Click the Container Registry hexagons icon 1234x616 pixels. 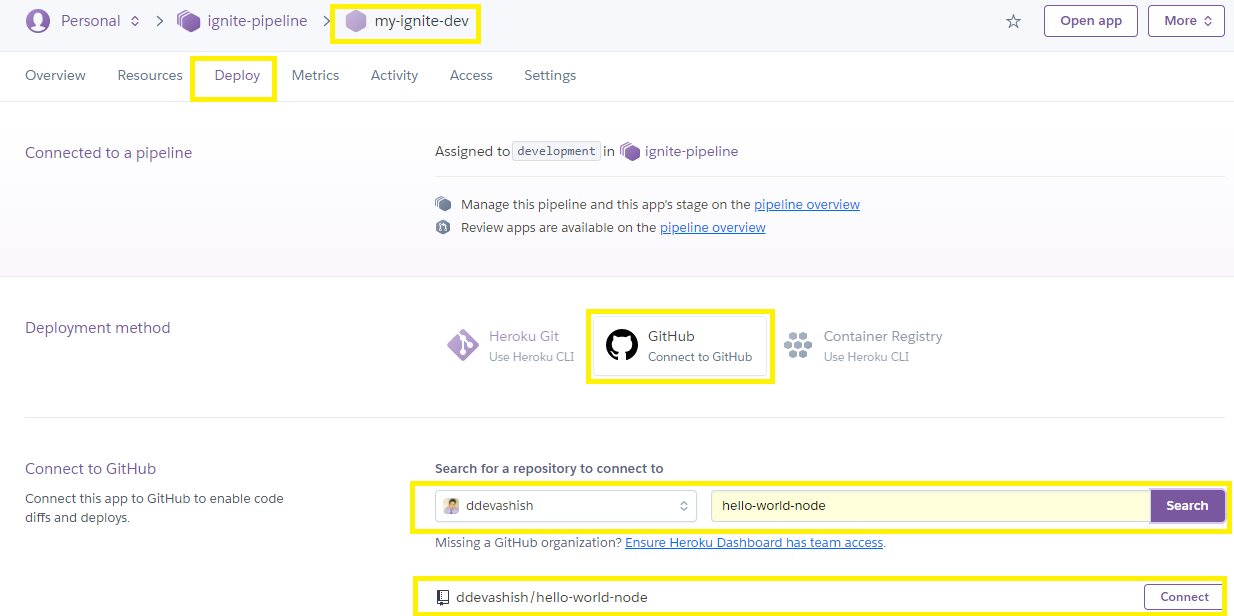coord(798,346)
